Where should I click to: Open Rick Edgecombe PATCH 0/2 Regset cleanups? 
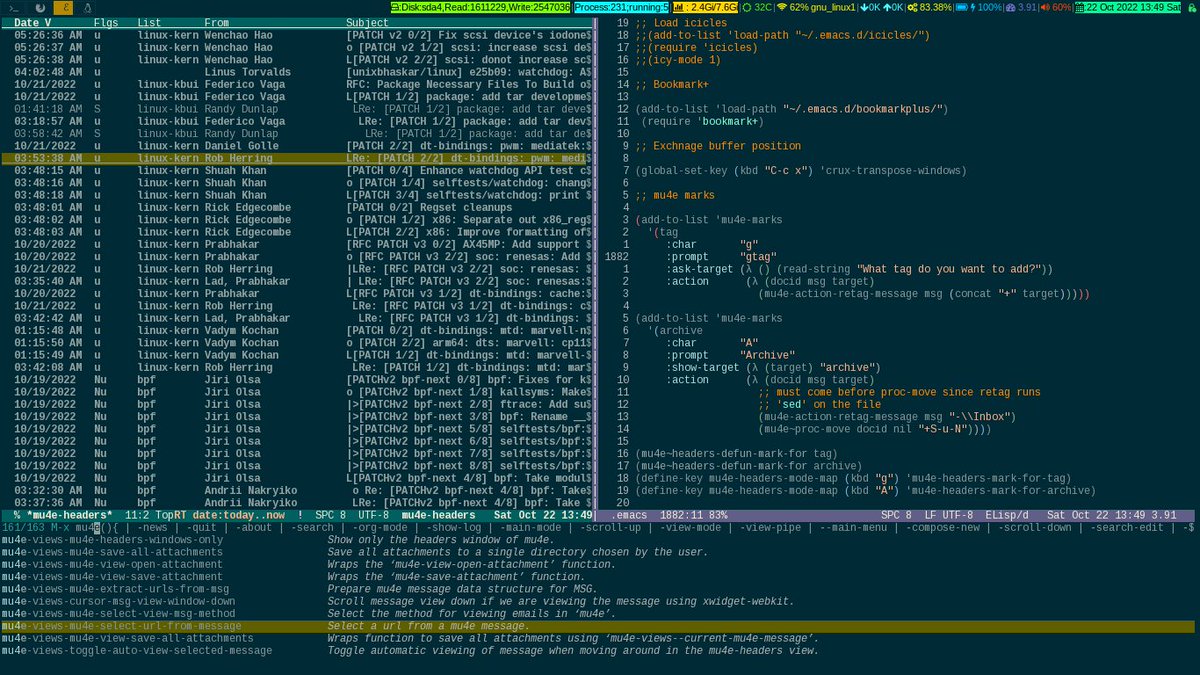[x=298, y=208]
